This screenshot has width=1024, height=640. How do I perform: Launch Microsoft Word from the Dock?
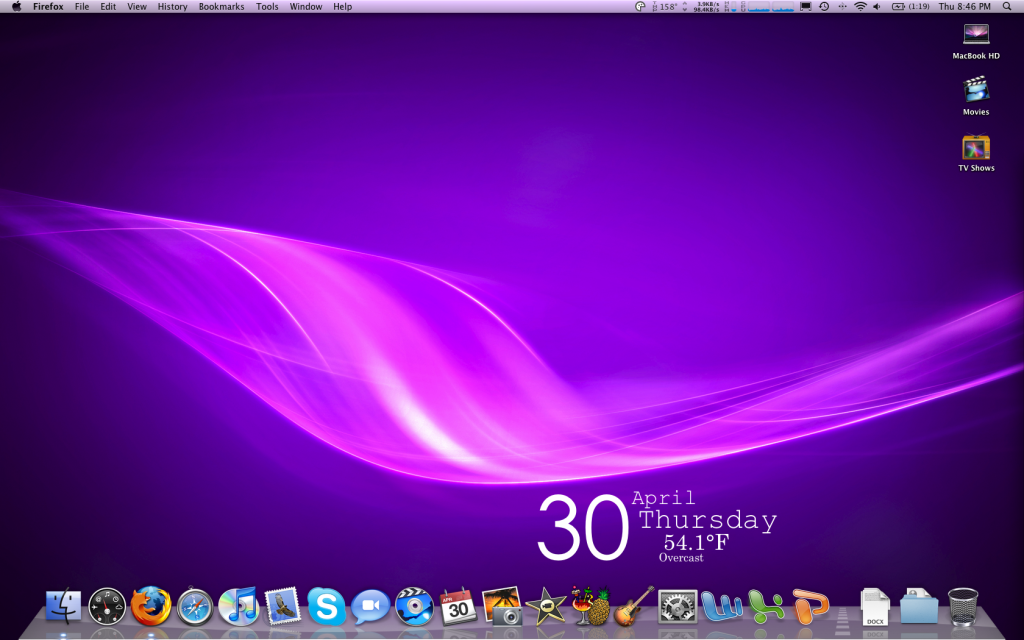[721, 606]
